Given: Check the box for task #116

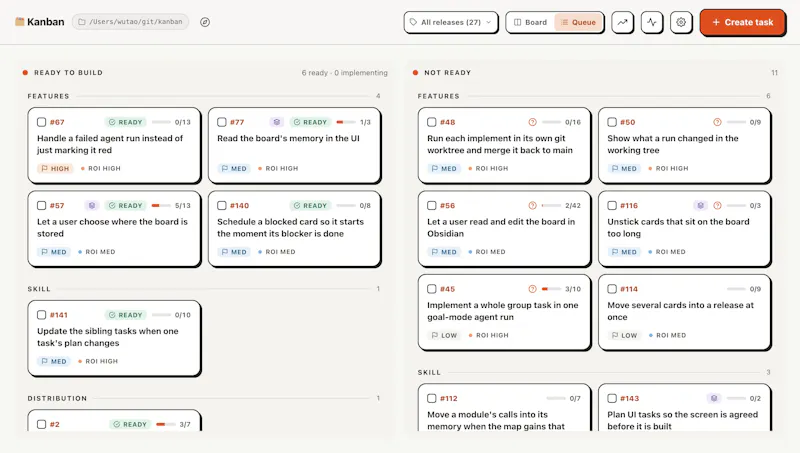Looking at the screenshot, I should [612, 206].
